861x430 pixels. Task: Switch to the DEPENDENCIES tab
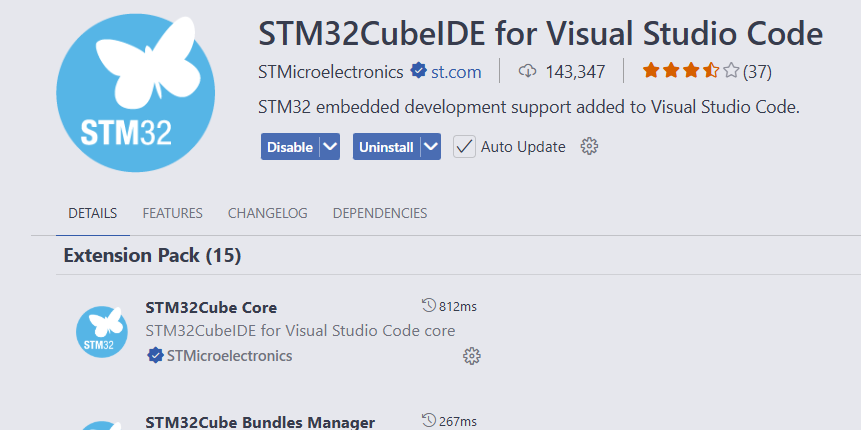pos(380,213)
